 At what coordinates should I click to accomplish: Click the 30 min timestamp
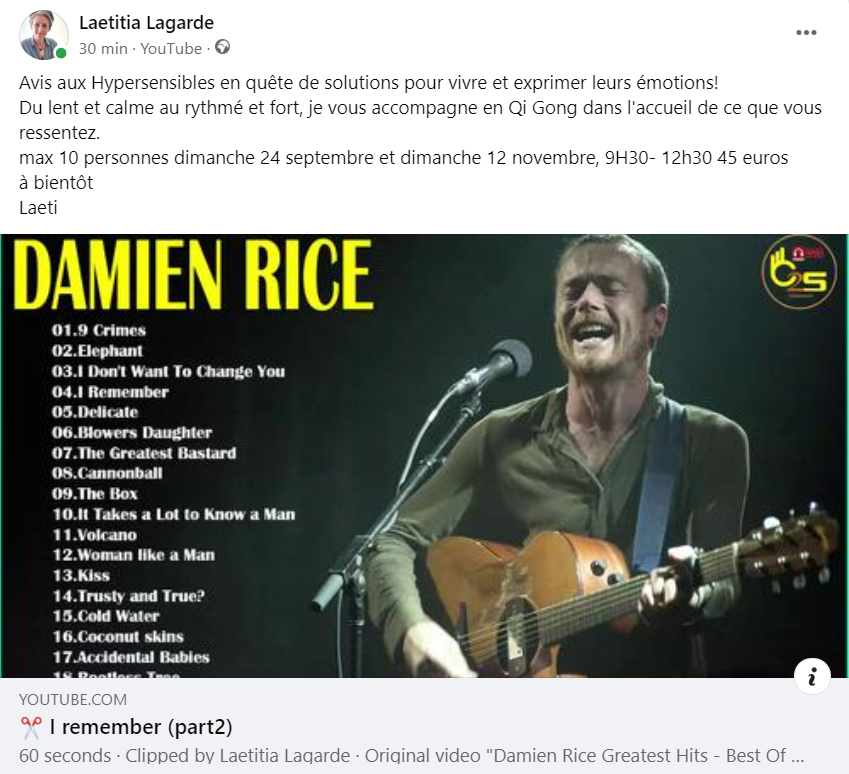tap(103, 49)
